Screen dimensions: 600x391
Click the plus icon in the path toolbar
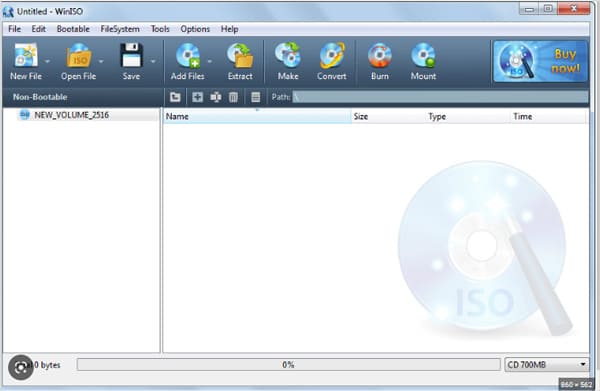tap(197, 97)
